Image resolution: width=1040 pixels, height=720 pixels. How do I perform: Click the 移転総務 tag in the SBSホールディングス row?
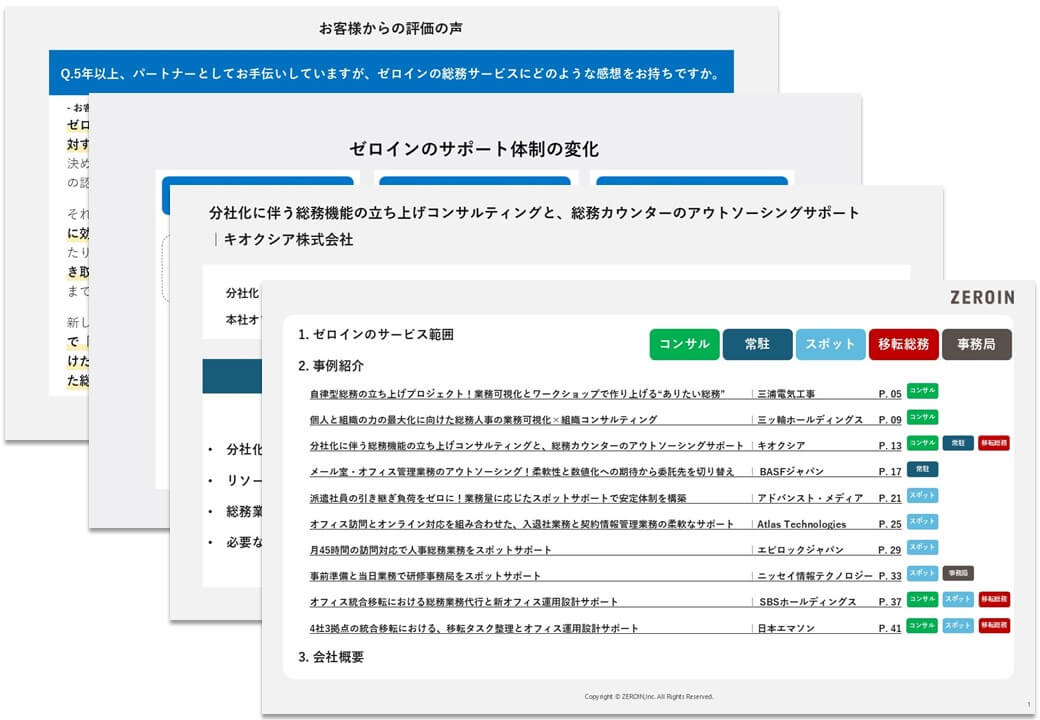coord(994,599)
